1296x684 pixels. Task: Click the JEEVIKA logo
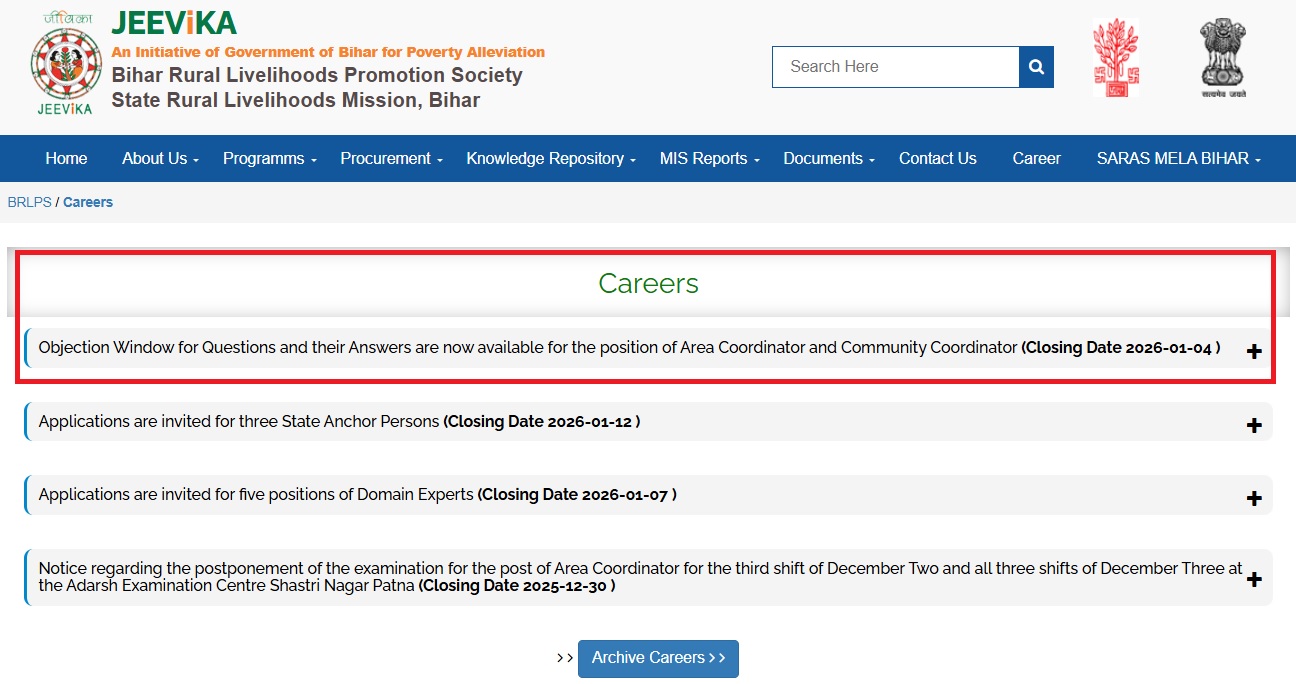64,64
